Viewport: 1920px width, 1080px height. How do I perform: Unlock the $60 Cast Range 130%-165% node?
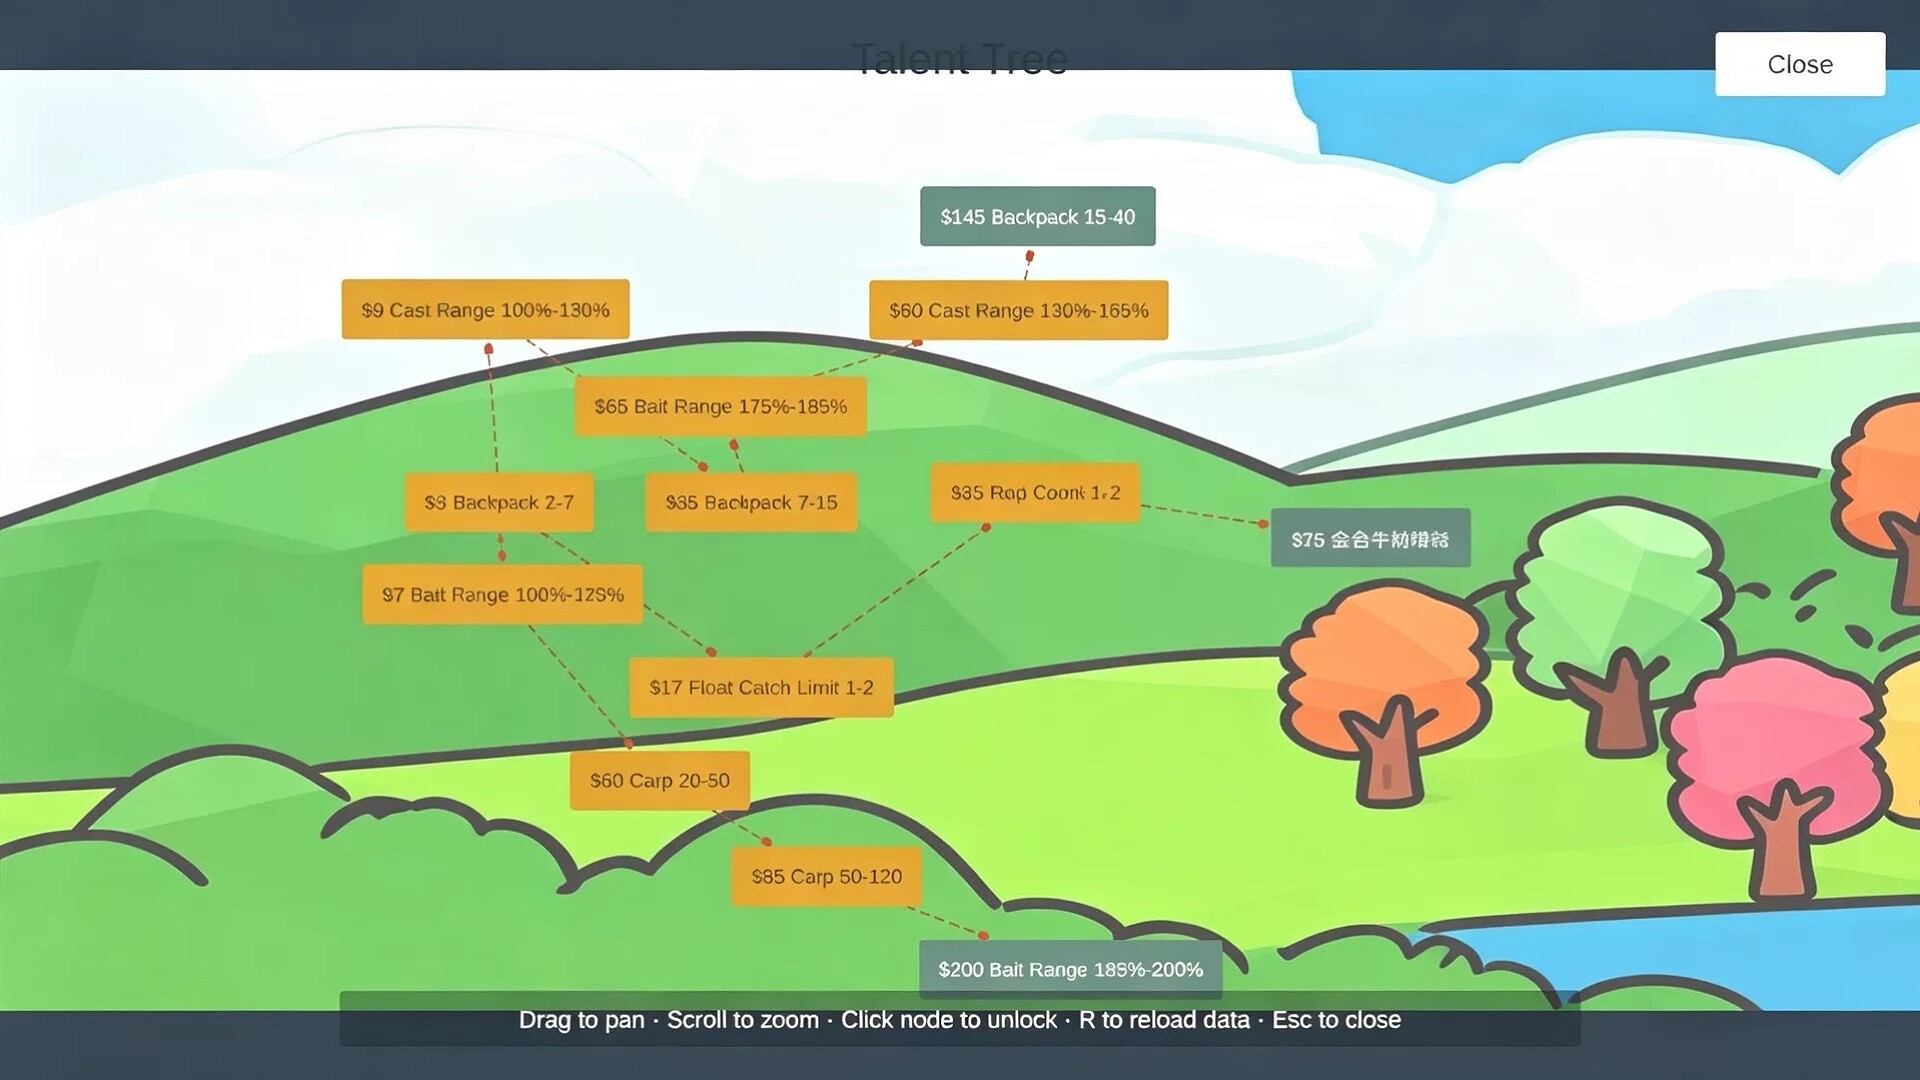[x=1018, y=310]
